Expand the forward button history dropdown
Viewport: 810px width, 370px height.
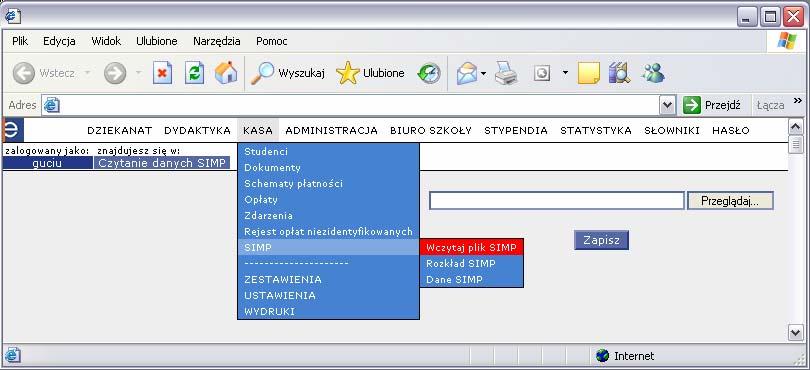[x=138, y=73]
